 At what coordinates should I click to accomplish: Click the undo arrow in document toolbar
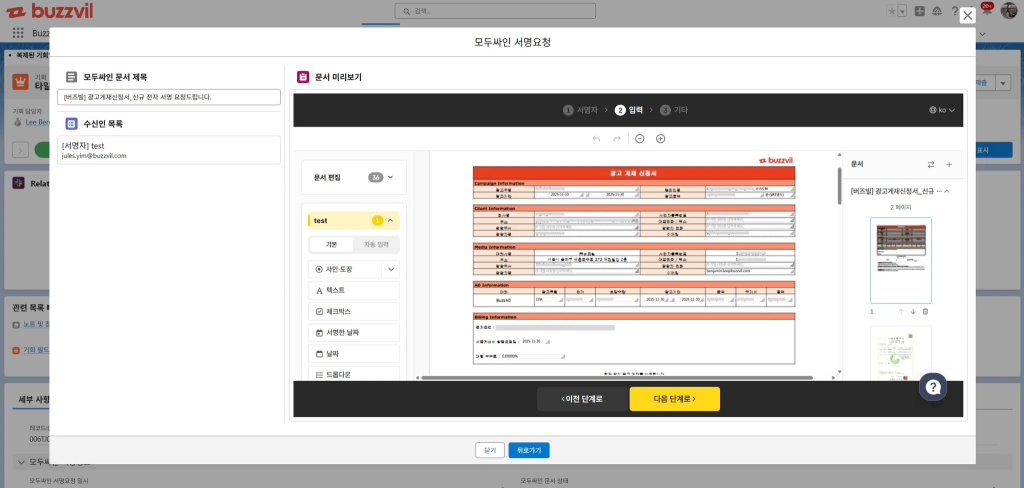[597, 139]
